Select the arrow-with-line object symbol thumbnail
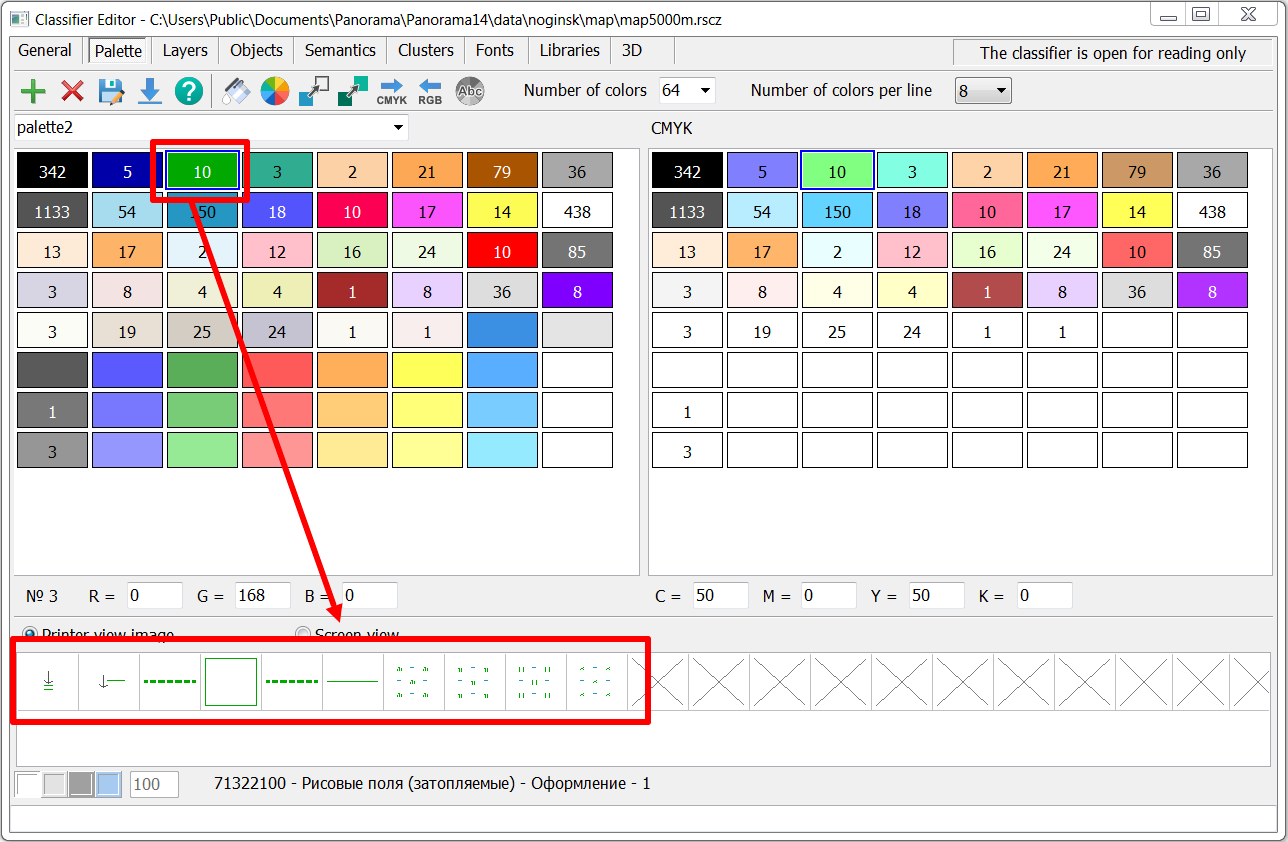1288x842 pixels. coord(109,682)
